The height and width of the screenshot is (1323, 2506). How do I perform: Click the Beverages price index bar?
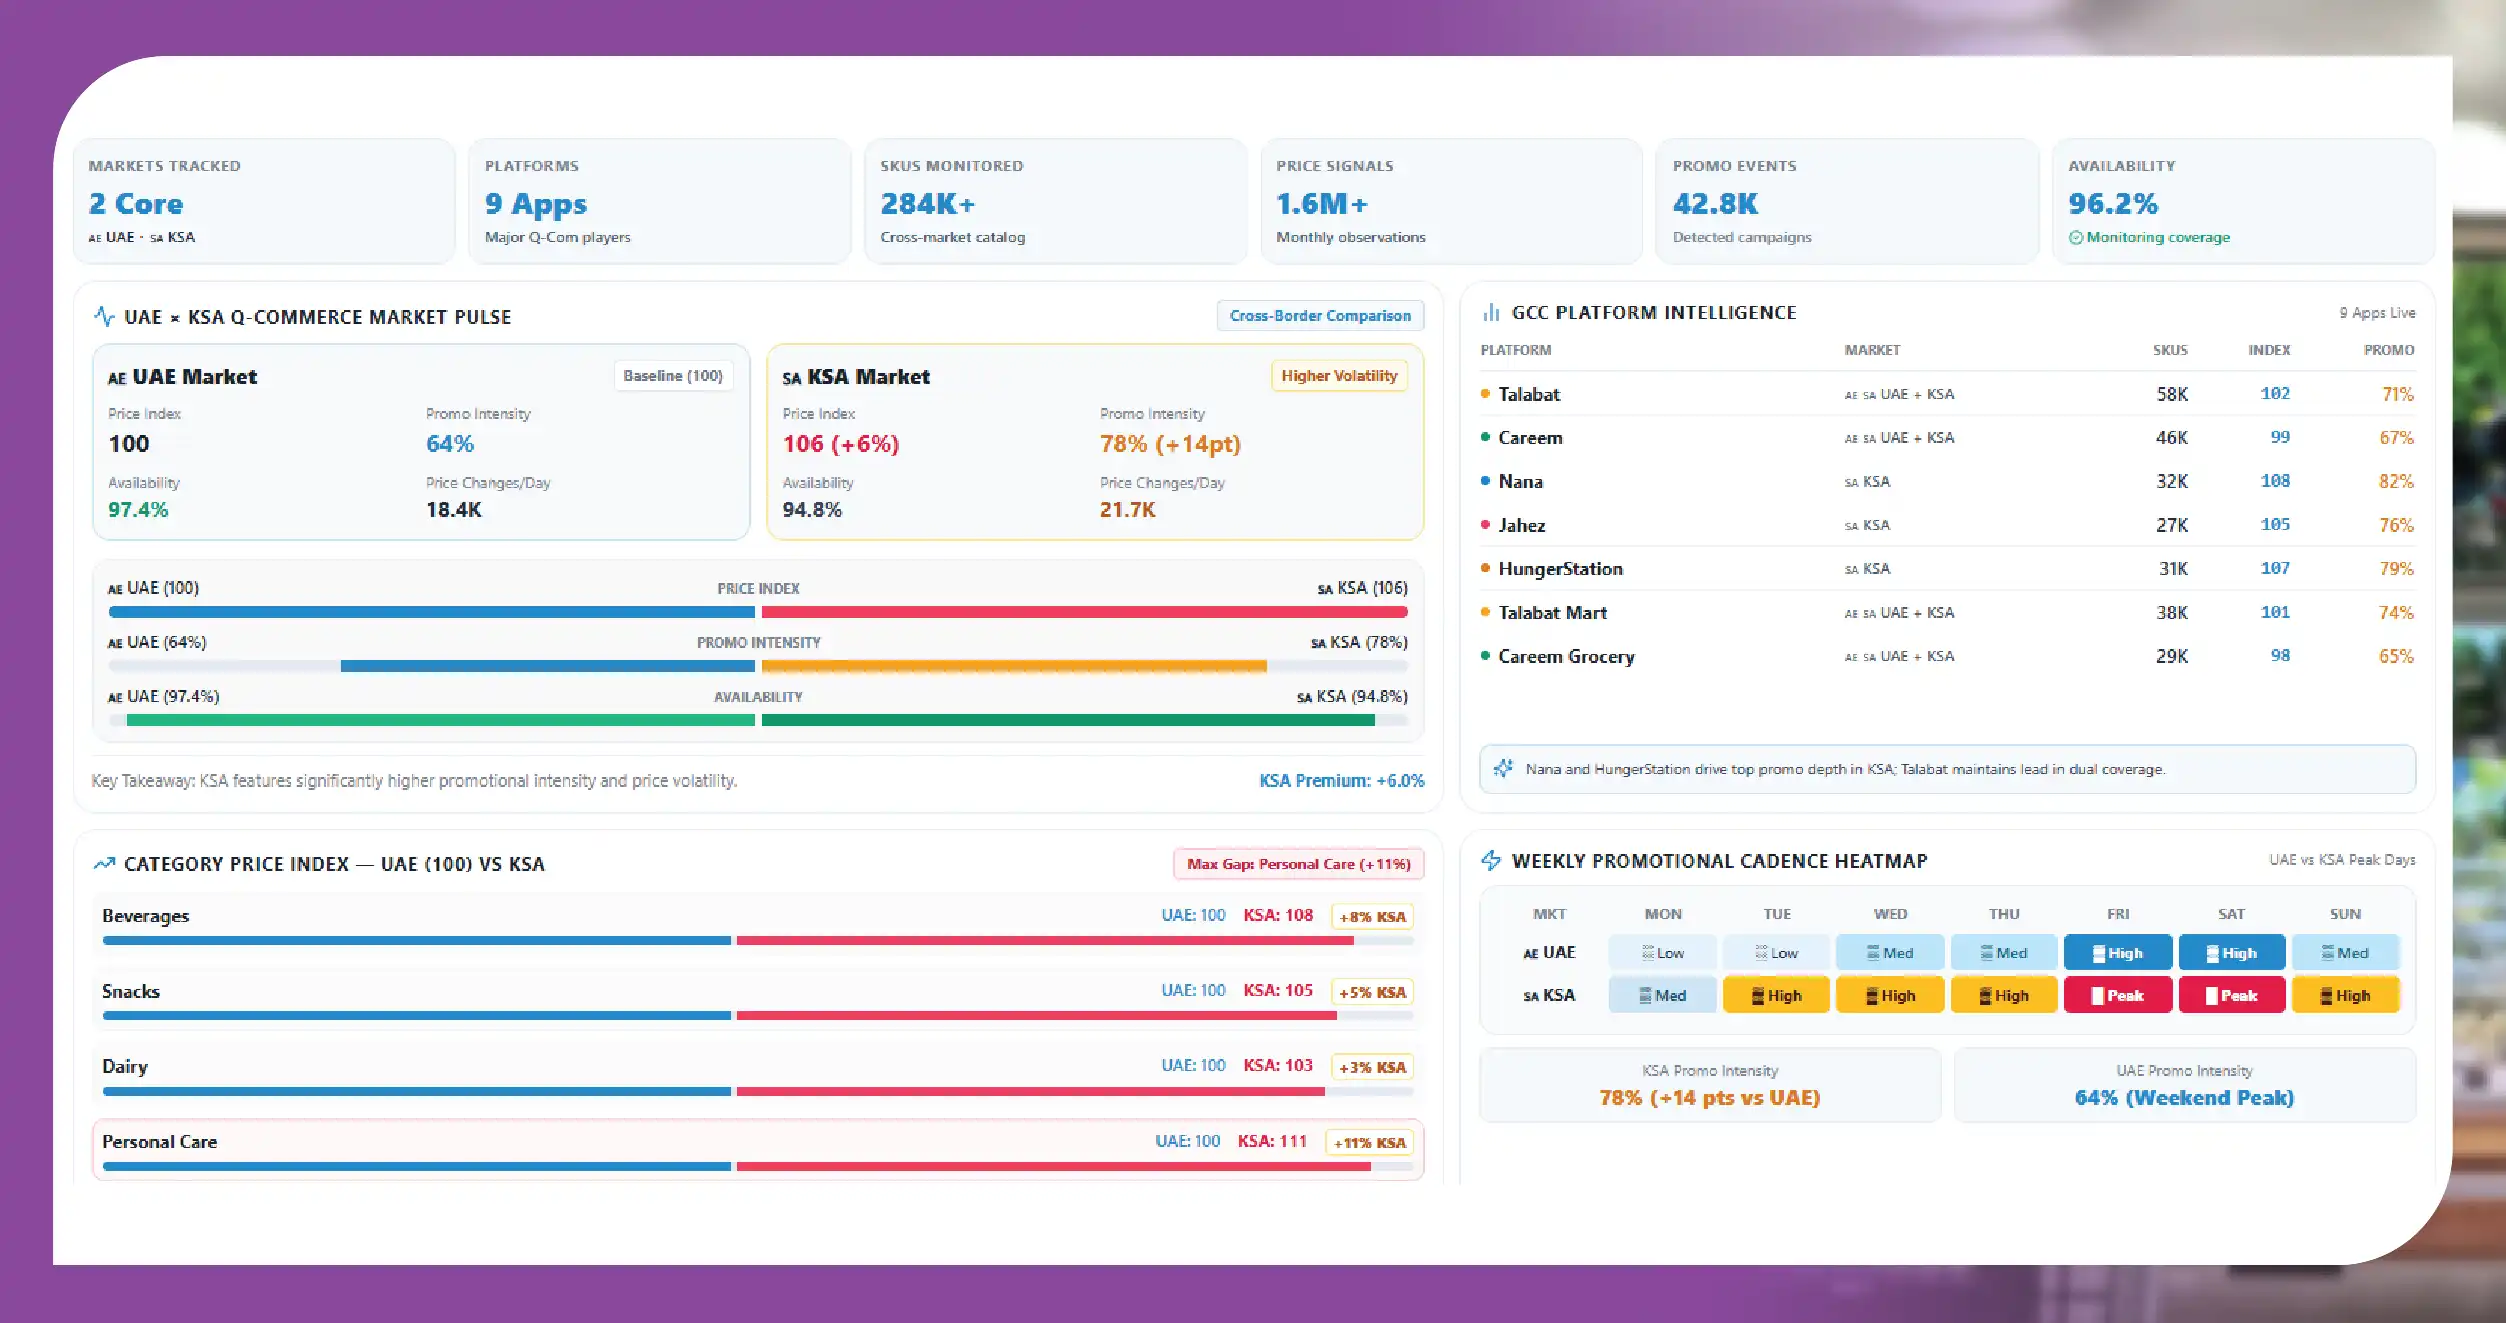click(x=758, y=940)
